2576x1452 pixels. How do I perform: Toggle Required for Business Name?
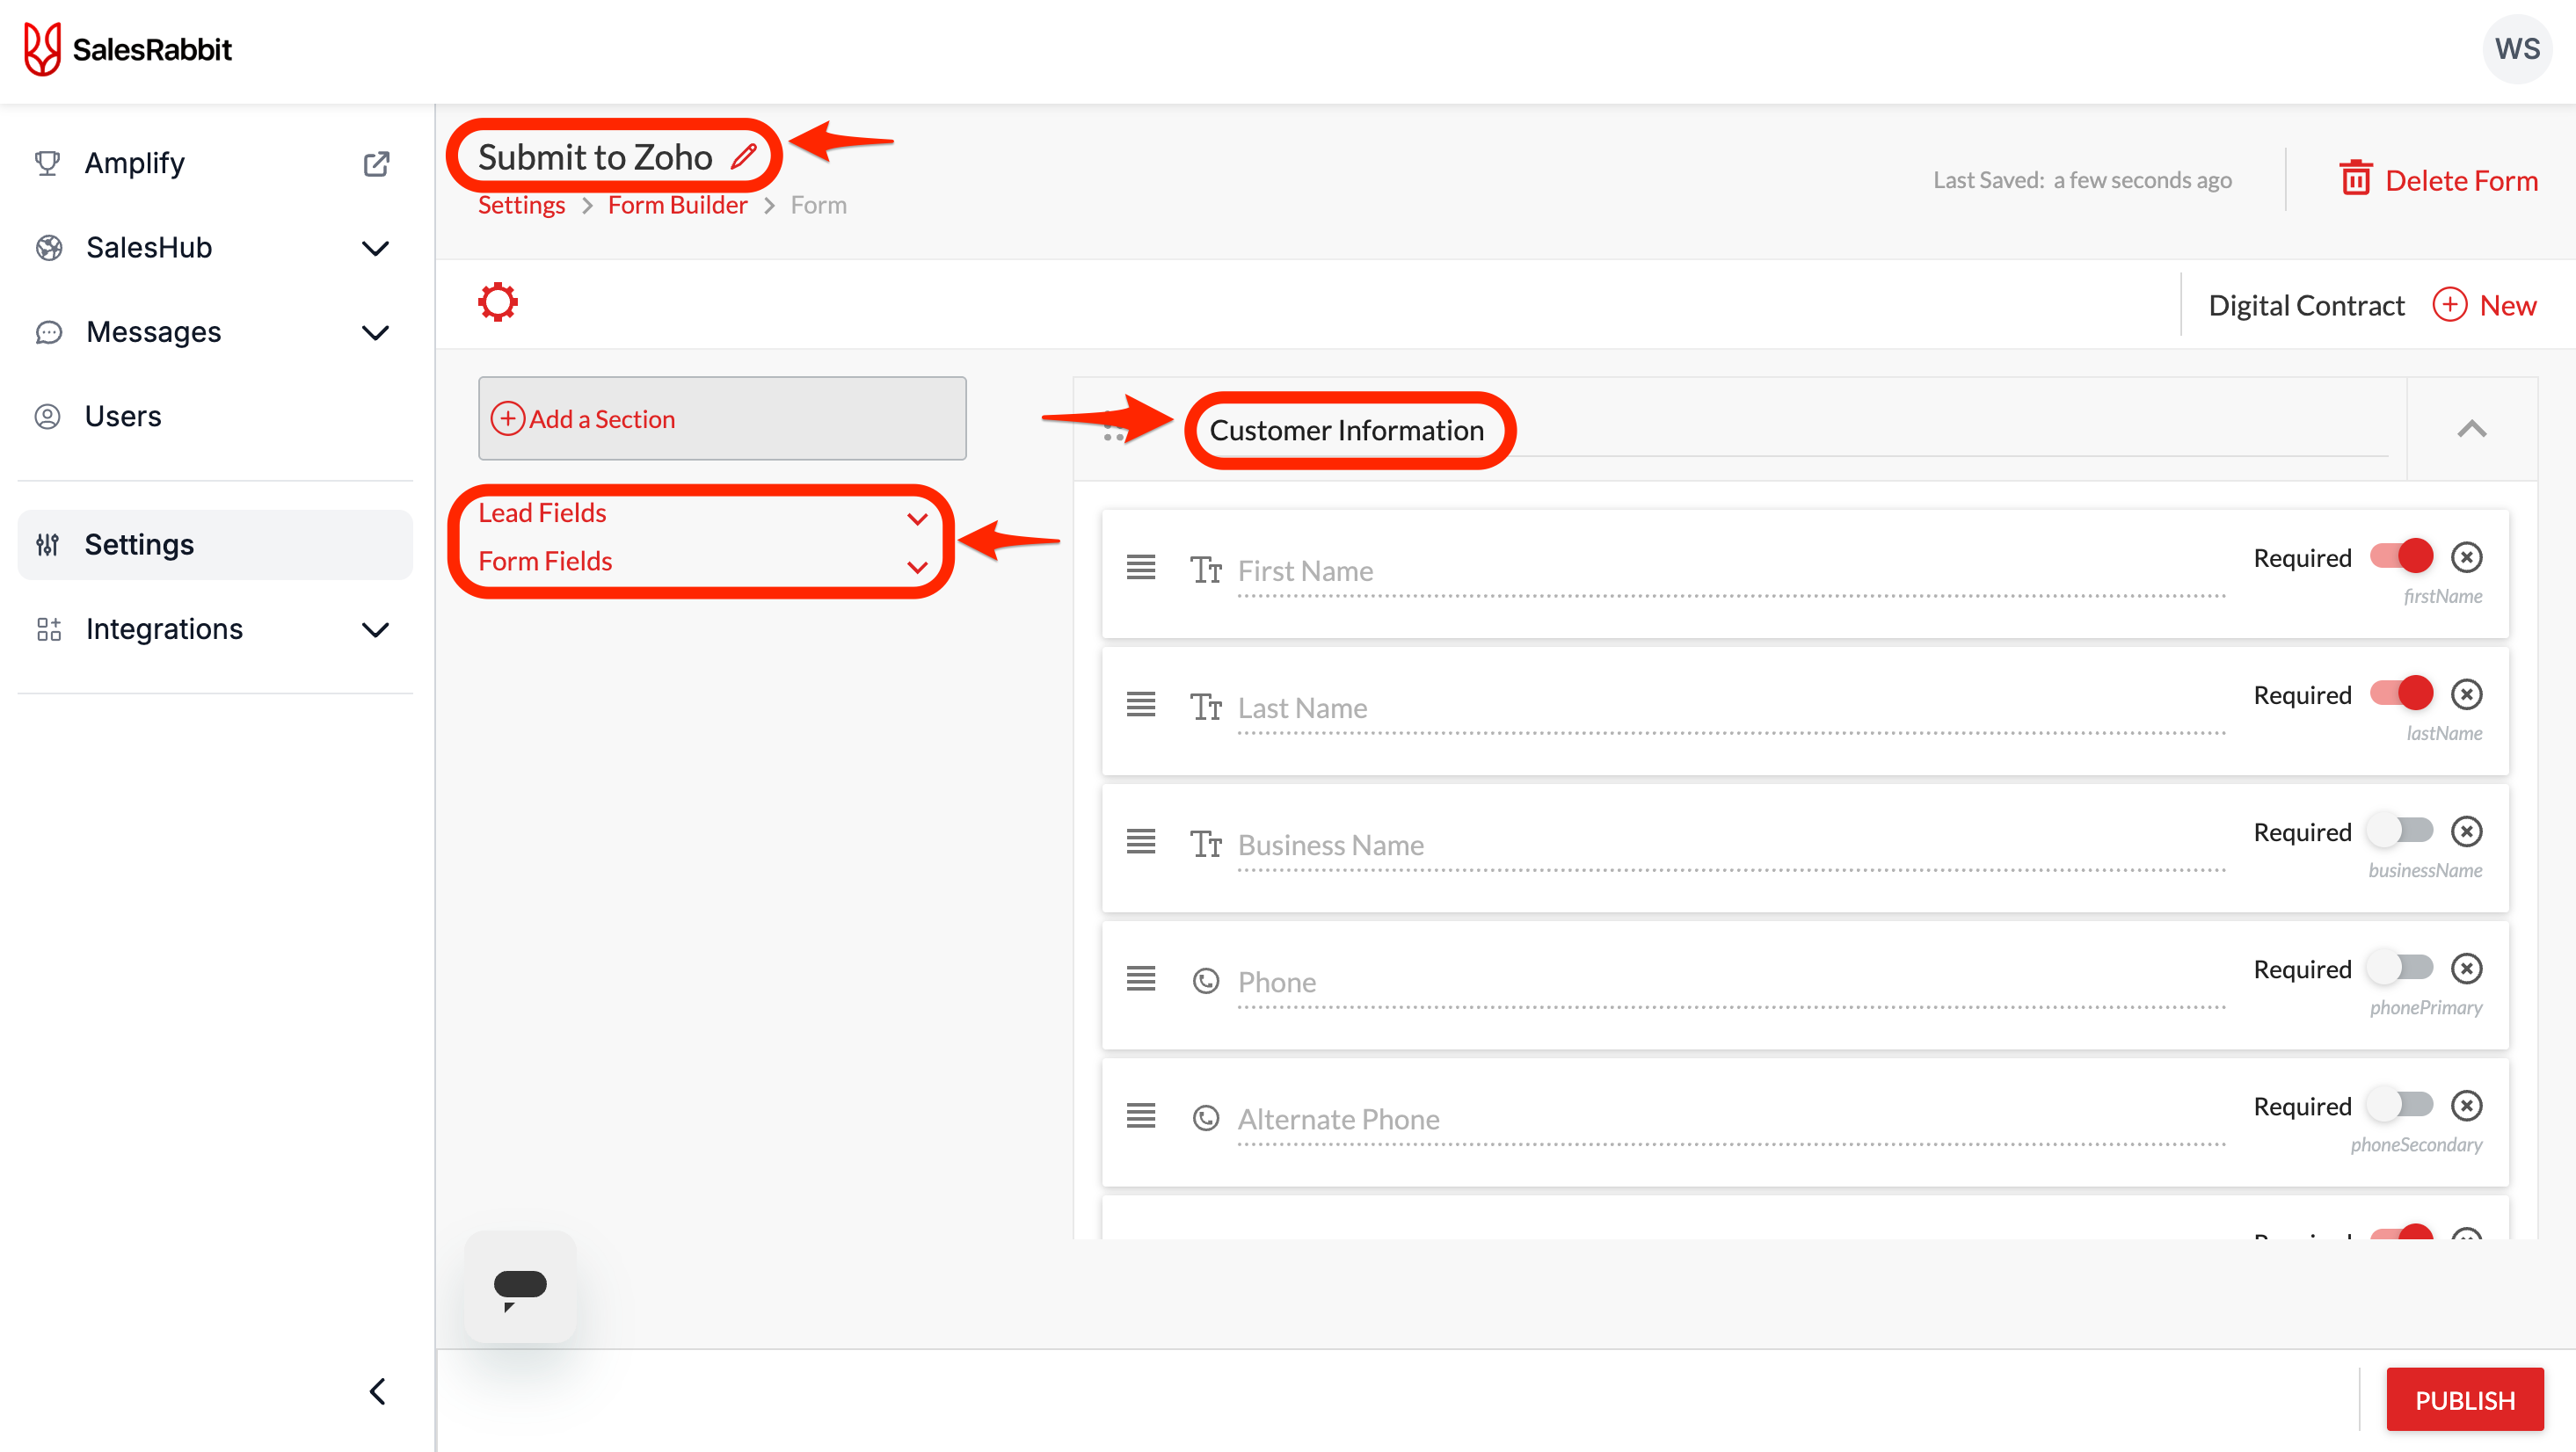click(x=2400, y=830)
